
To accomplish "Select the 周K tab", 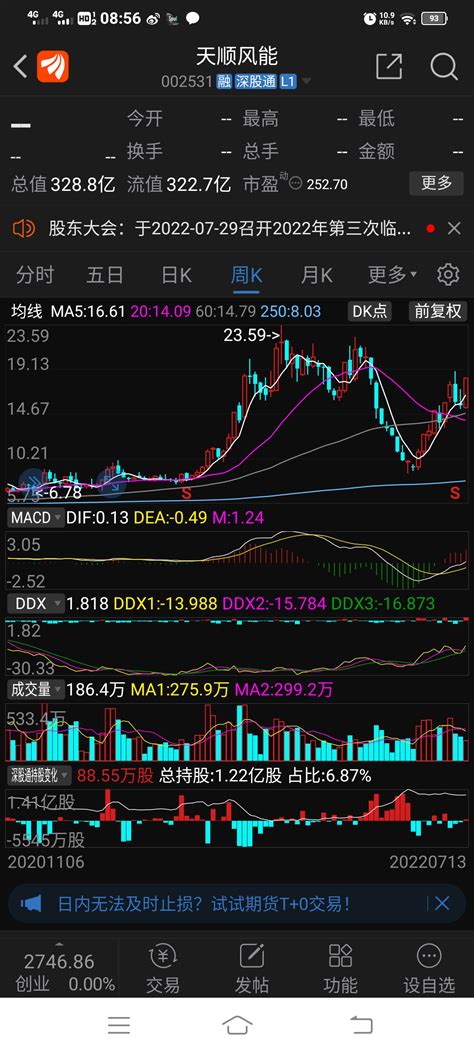I will point(246,275).
